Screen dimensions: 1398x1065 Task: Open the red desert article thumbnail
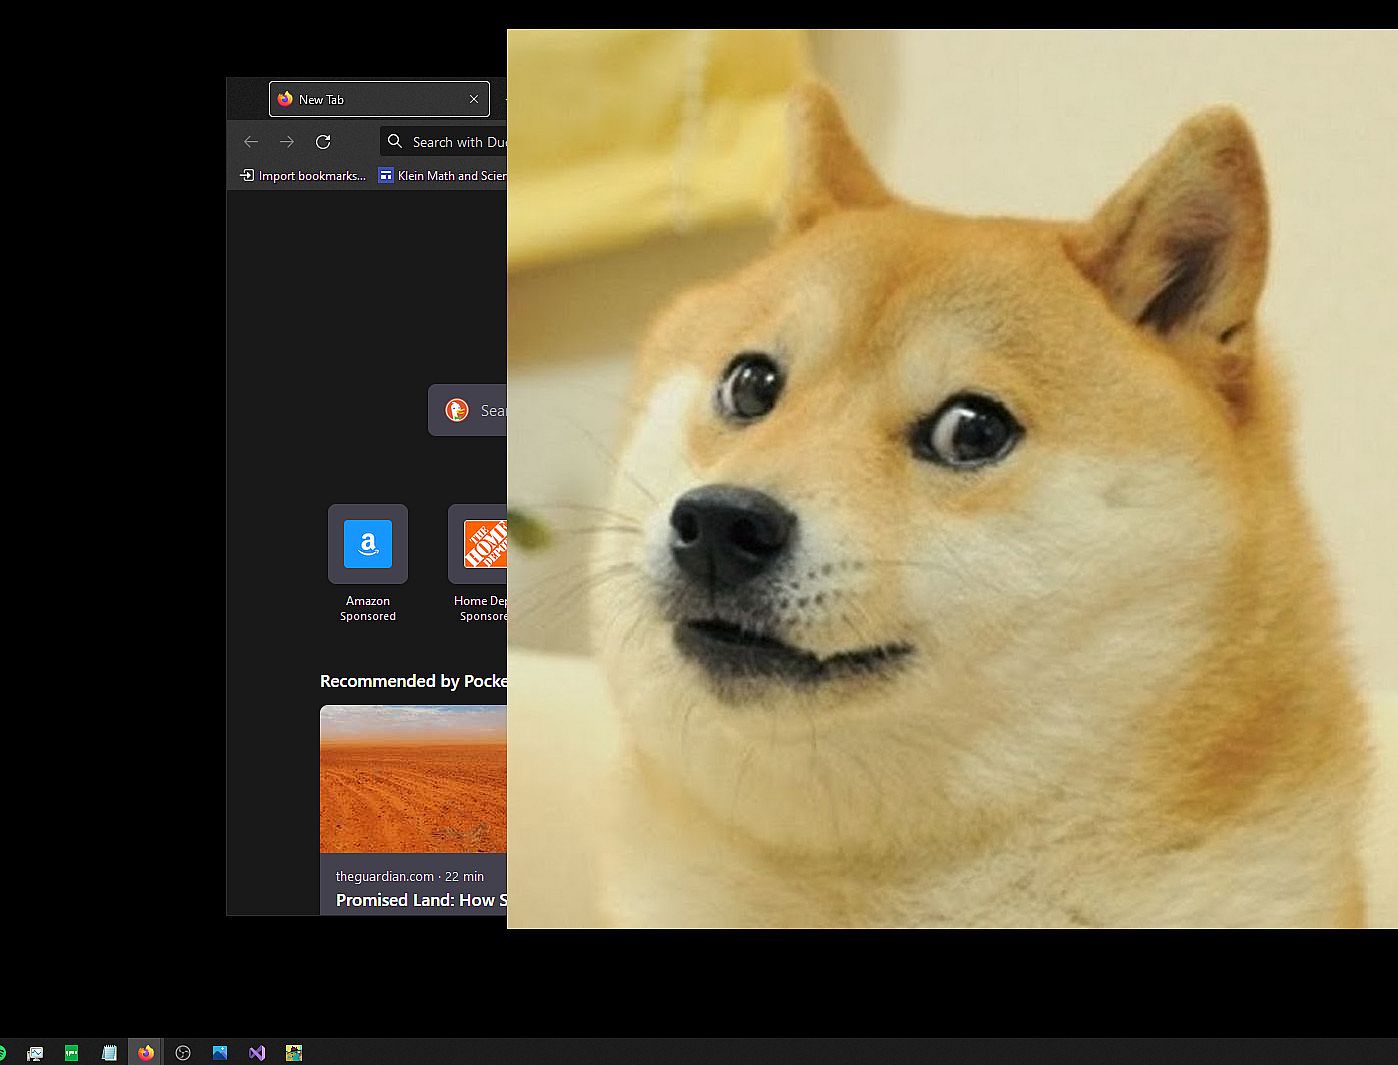click(x=413, y=779)
